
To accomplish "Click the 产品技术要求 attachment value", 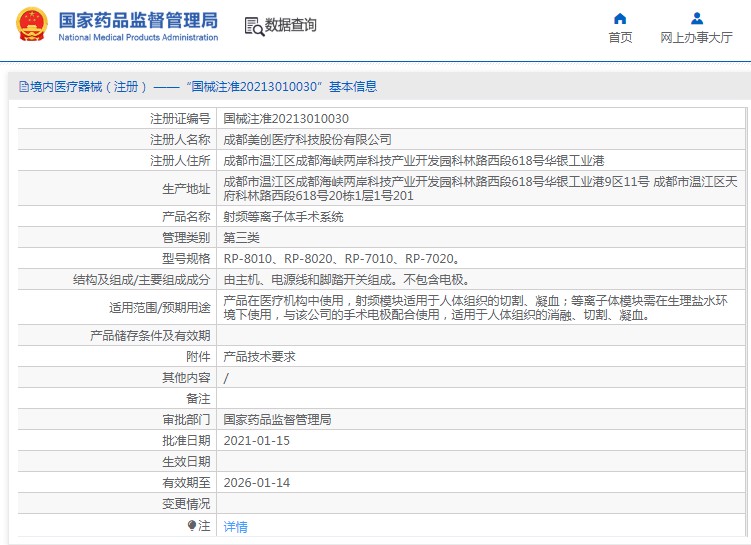I will (x=259, y=357).
